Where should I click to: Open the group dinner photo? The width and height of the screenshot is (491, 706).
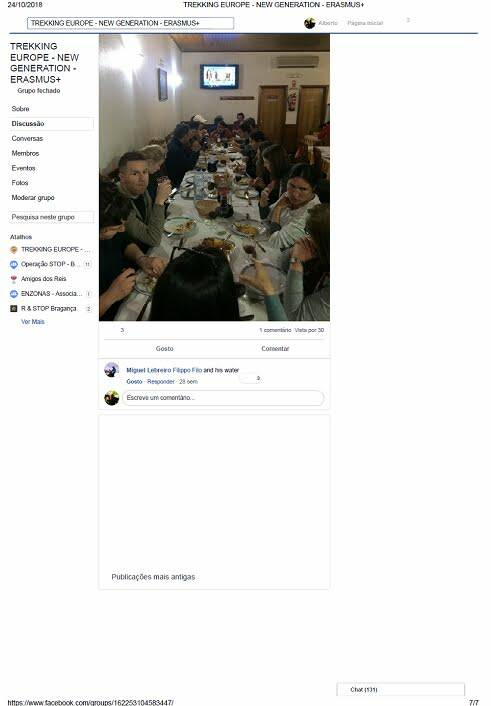[x=214, y=177]
